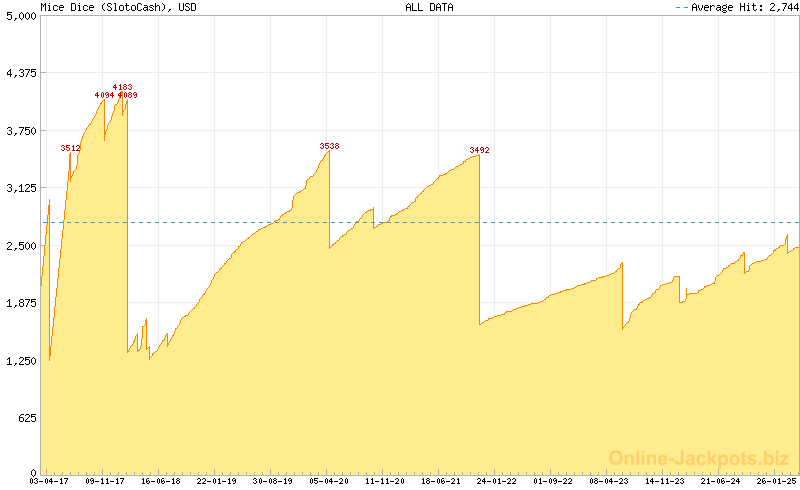800x490 pixels.
Task: Click the 4183 peak value label
Action: click(x=122, y=87)
